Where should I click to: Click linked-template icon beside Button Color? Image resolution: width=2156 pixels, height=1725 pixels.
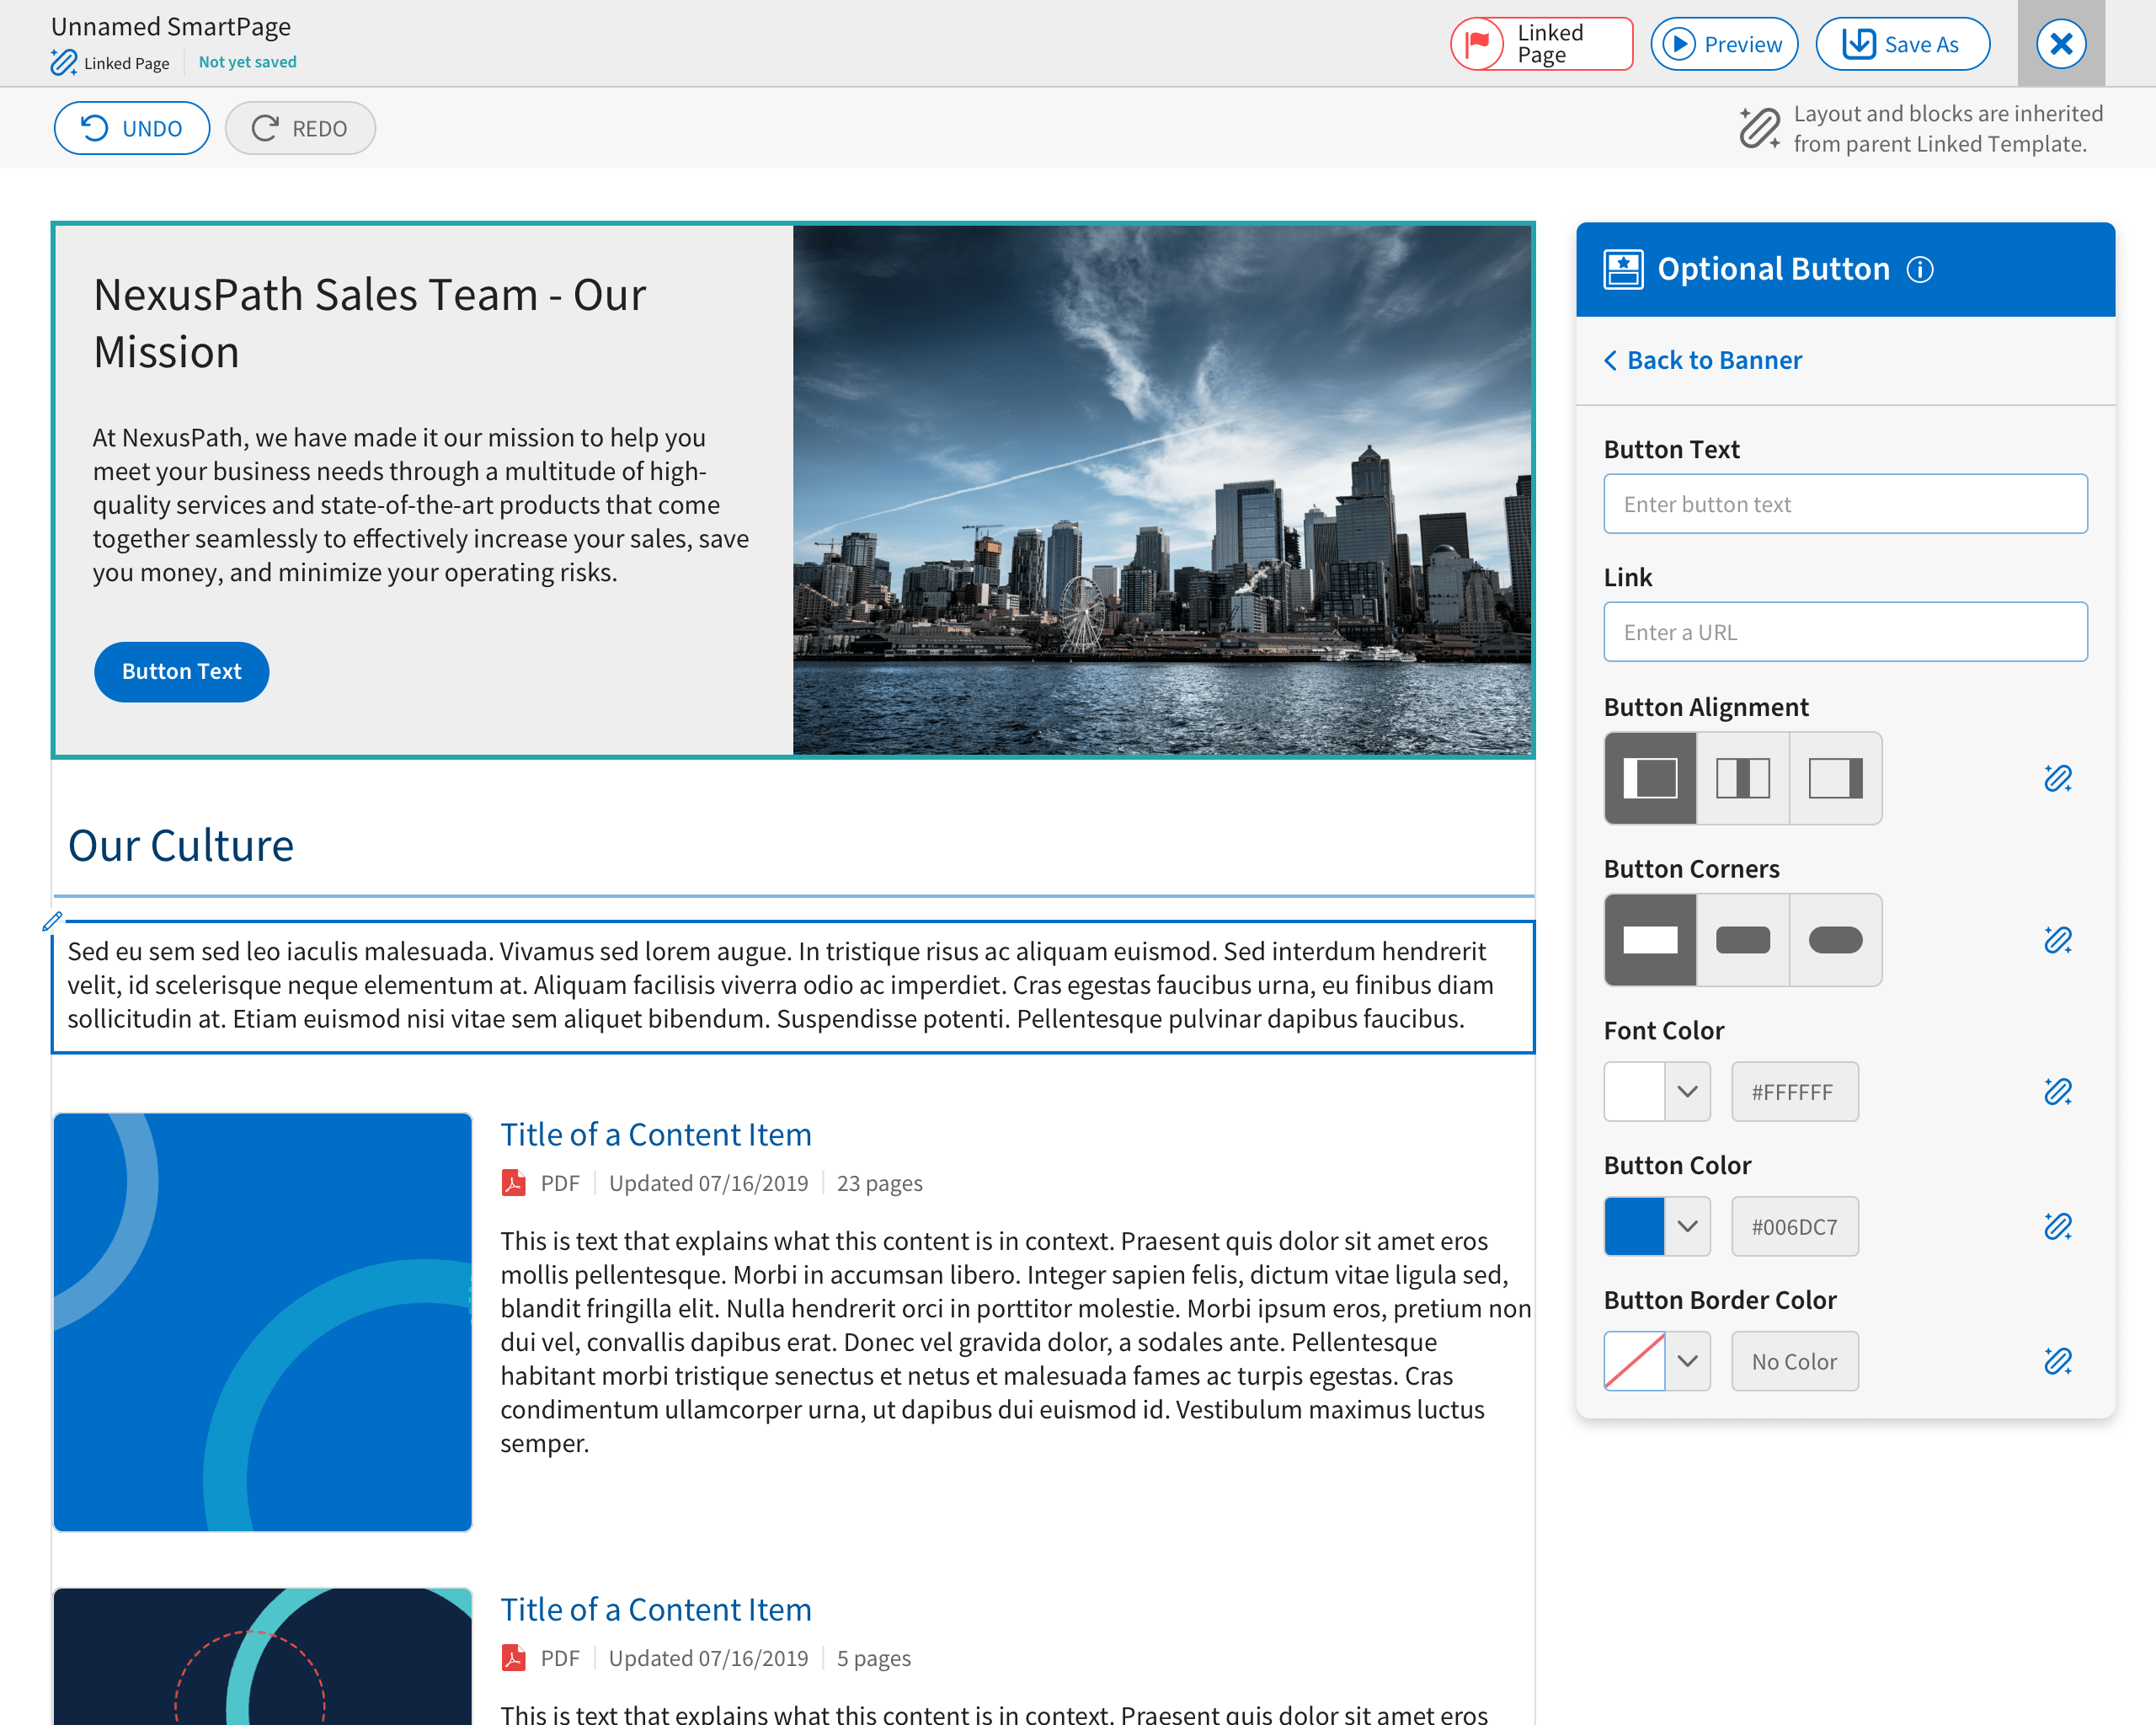pyautogui.click(x=2057, y=1226)
